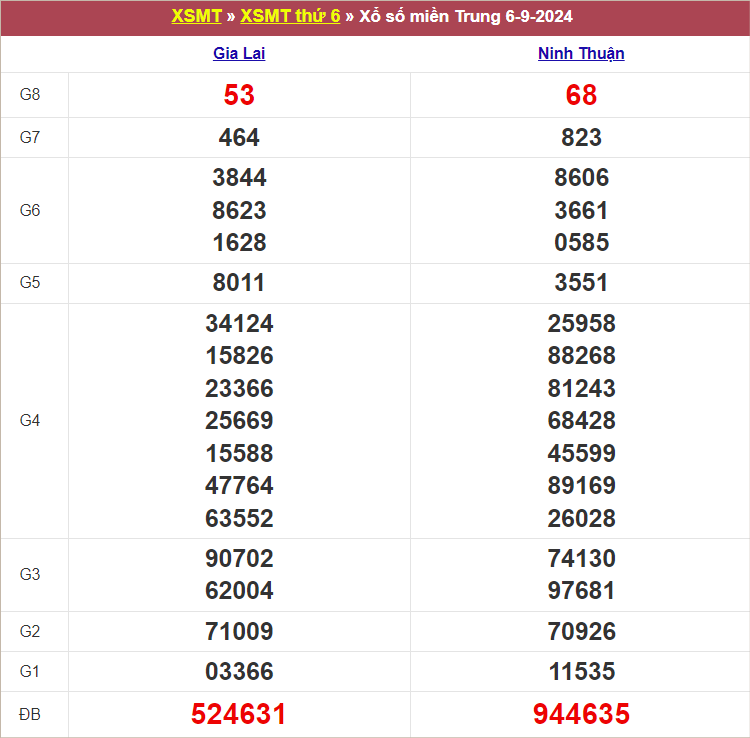The height and width of the screenshot is (738, 750).
Task: Select Ninh Thuận G4 number 81243
Action: pyautogui.click(x=581, y=388)
